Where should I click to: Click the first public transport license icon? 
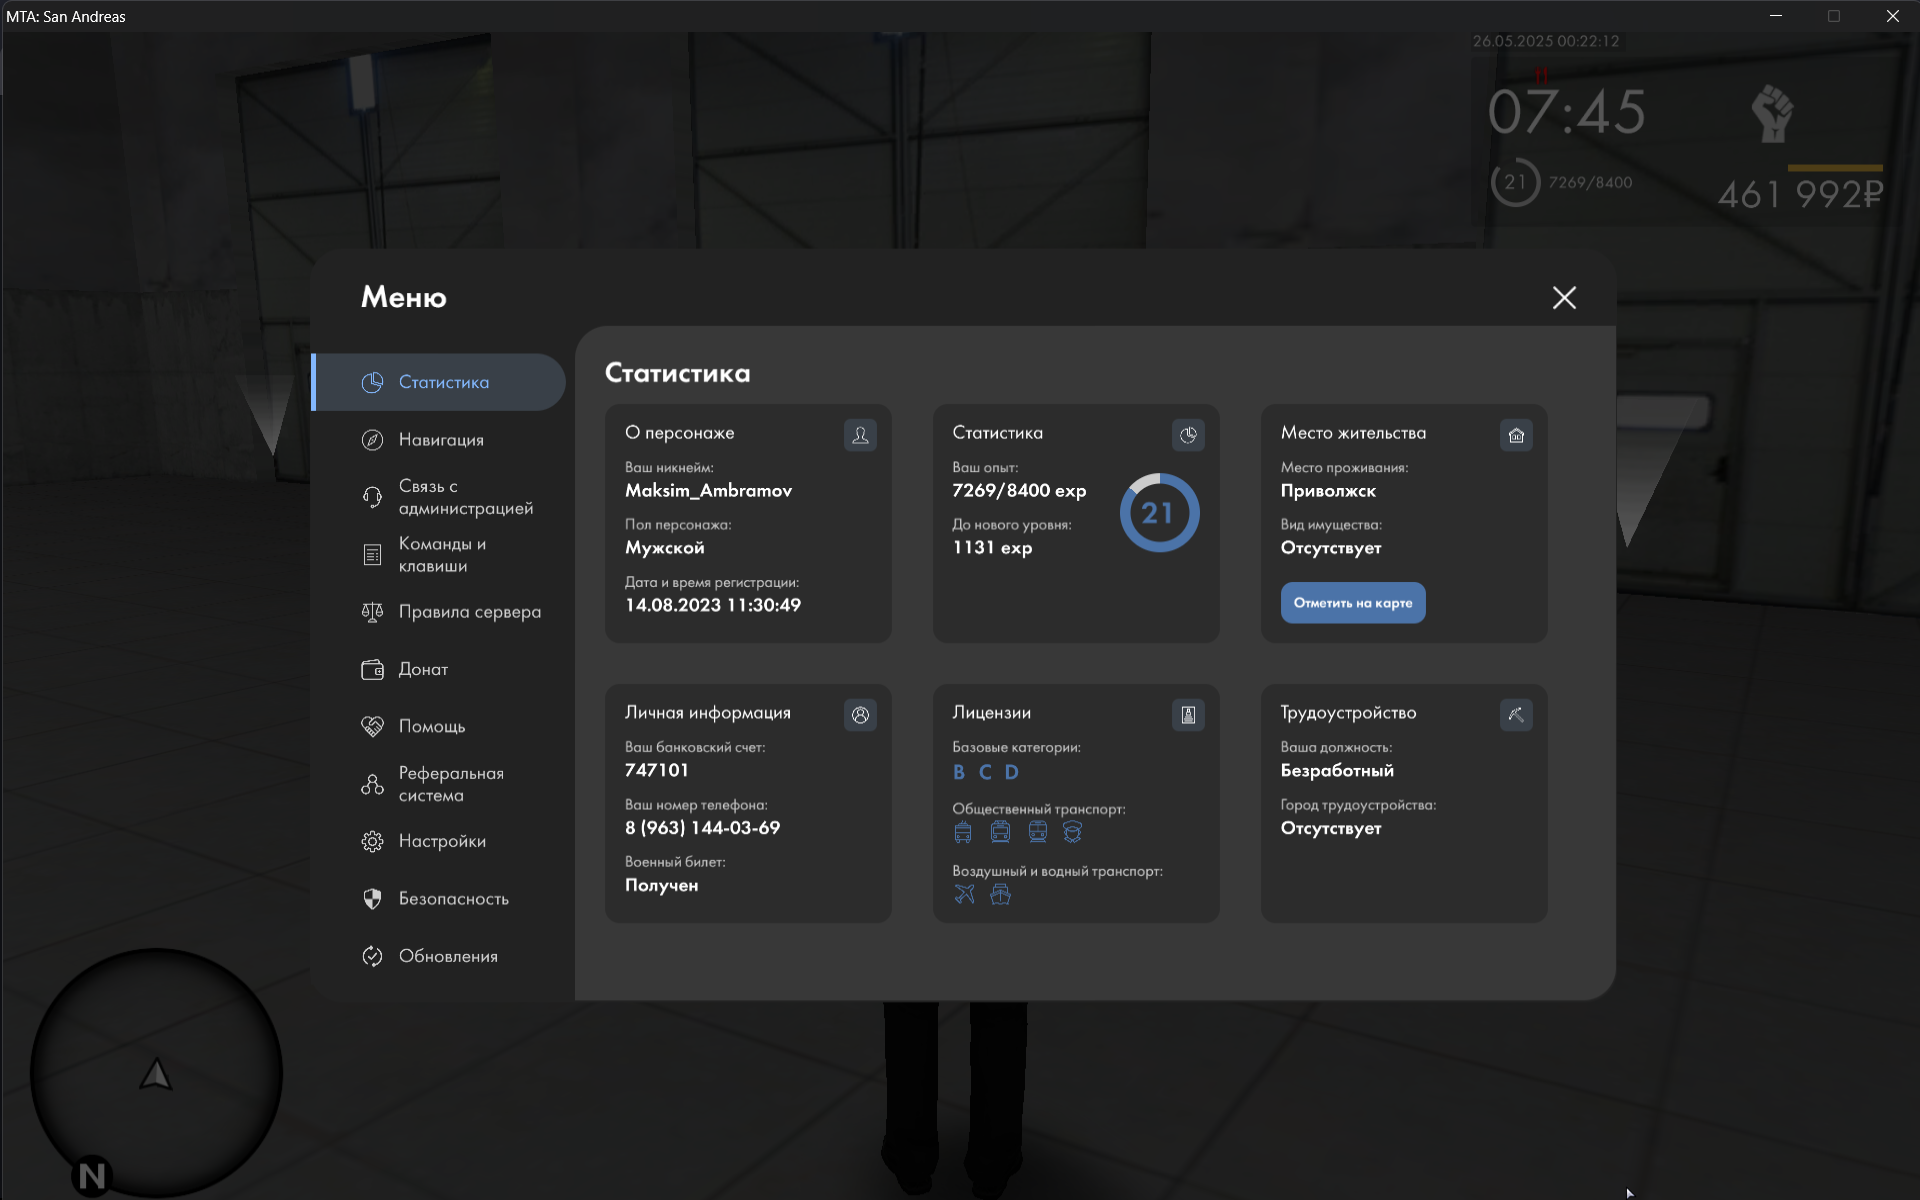click(x=963, y=832)
